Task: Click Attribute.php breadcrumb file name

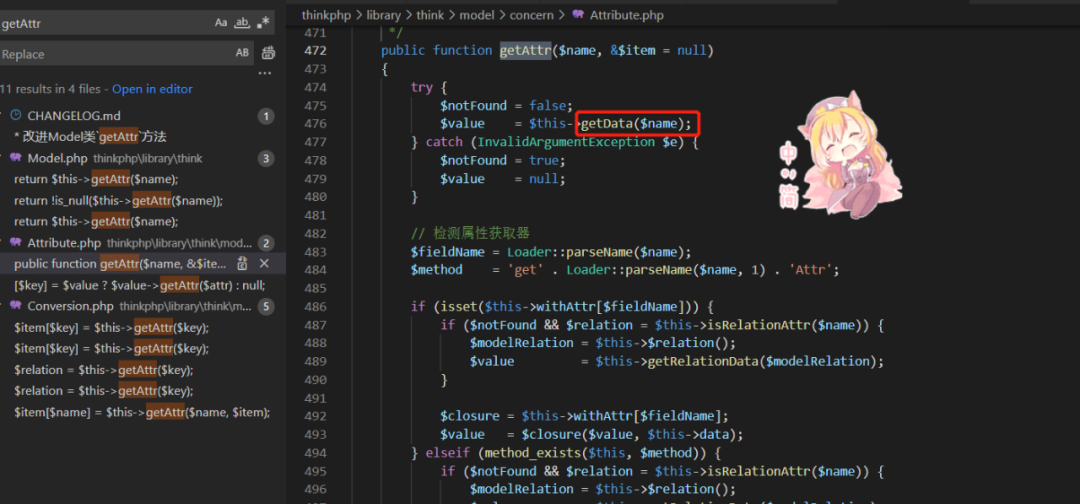Action: [627, 14]
